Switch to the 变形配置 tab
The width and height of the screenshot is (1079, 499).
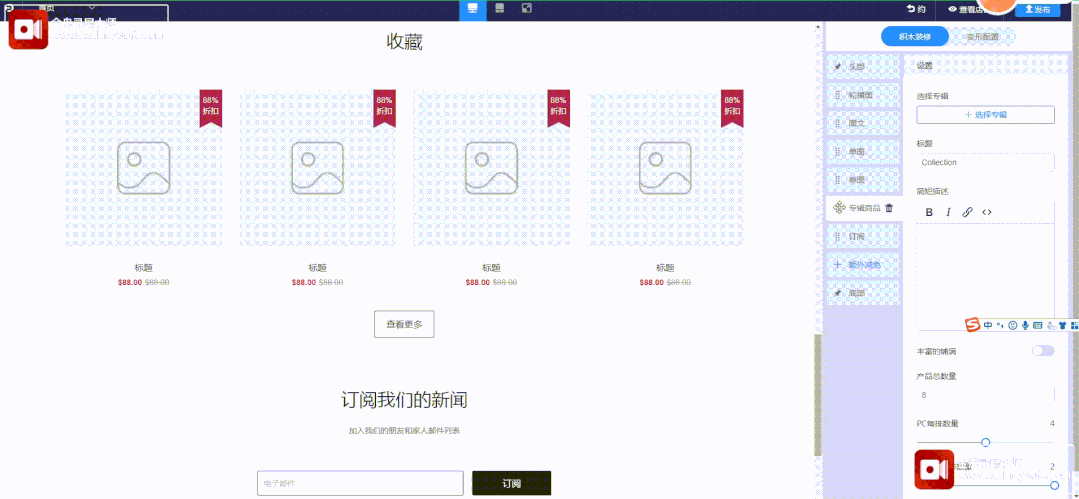tap(982, 37)
